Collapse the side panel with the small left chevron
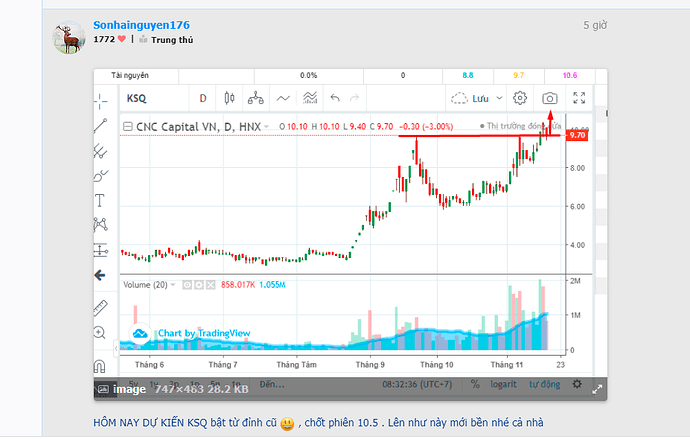 [116, 348]
